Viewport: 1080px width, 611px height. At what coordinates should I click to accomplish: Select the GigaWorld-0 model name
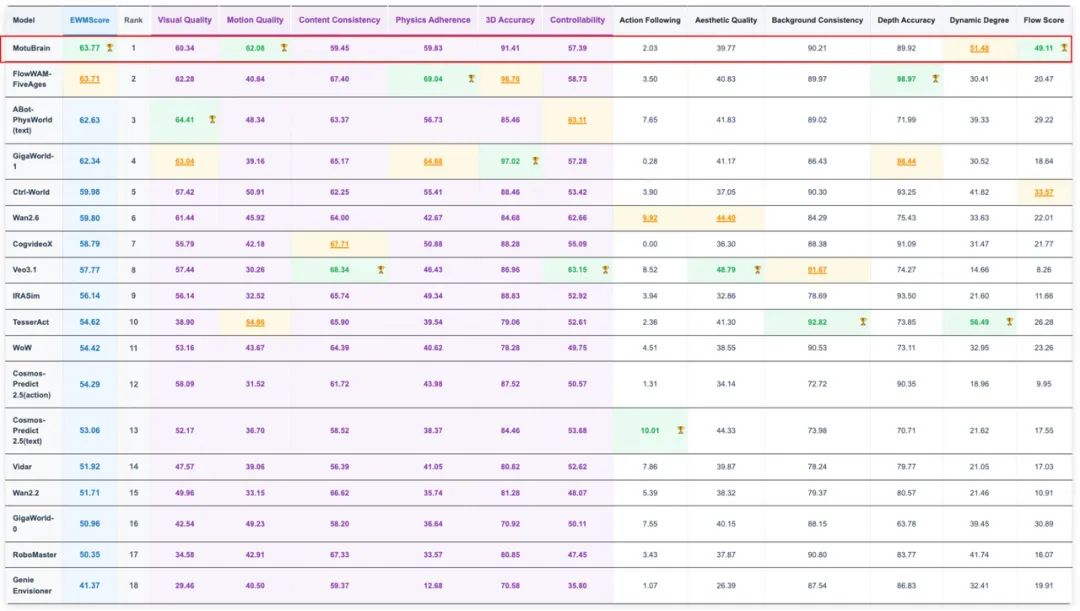click(x=32, y=524)
